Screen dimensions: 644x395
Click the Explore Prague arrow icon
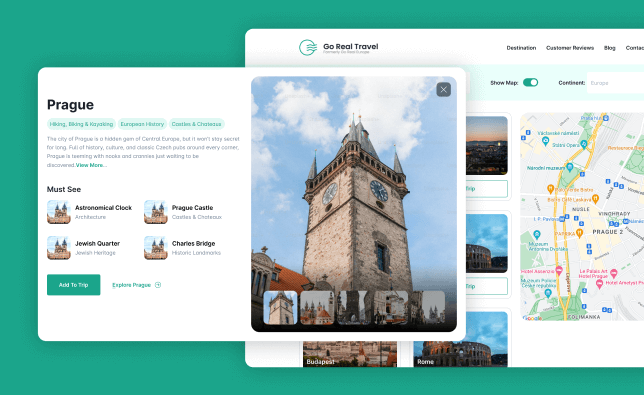(158, 285)
